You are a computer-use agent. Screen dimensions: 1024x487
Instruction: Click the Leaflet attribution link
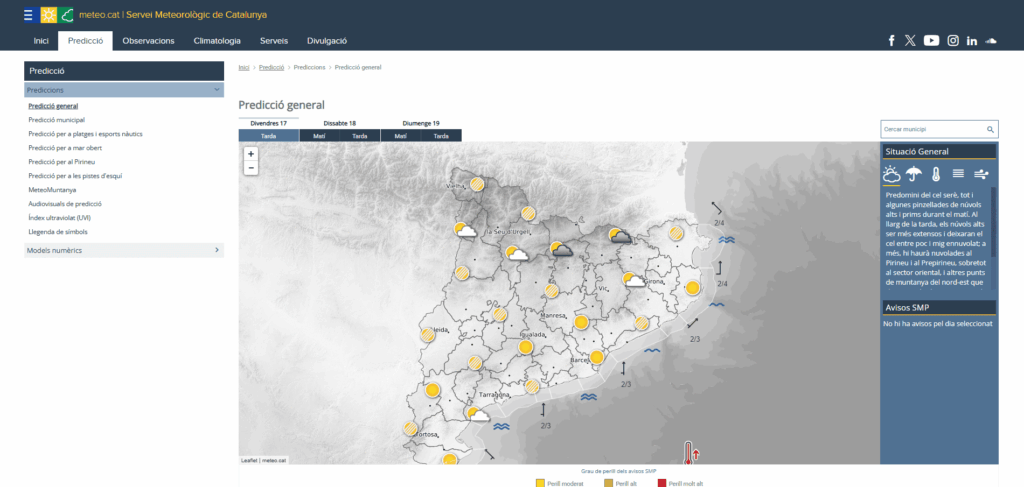point(249,460)
